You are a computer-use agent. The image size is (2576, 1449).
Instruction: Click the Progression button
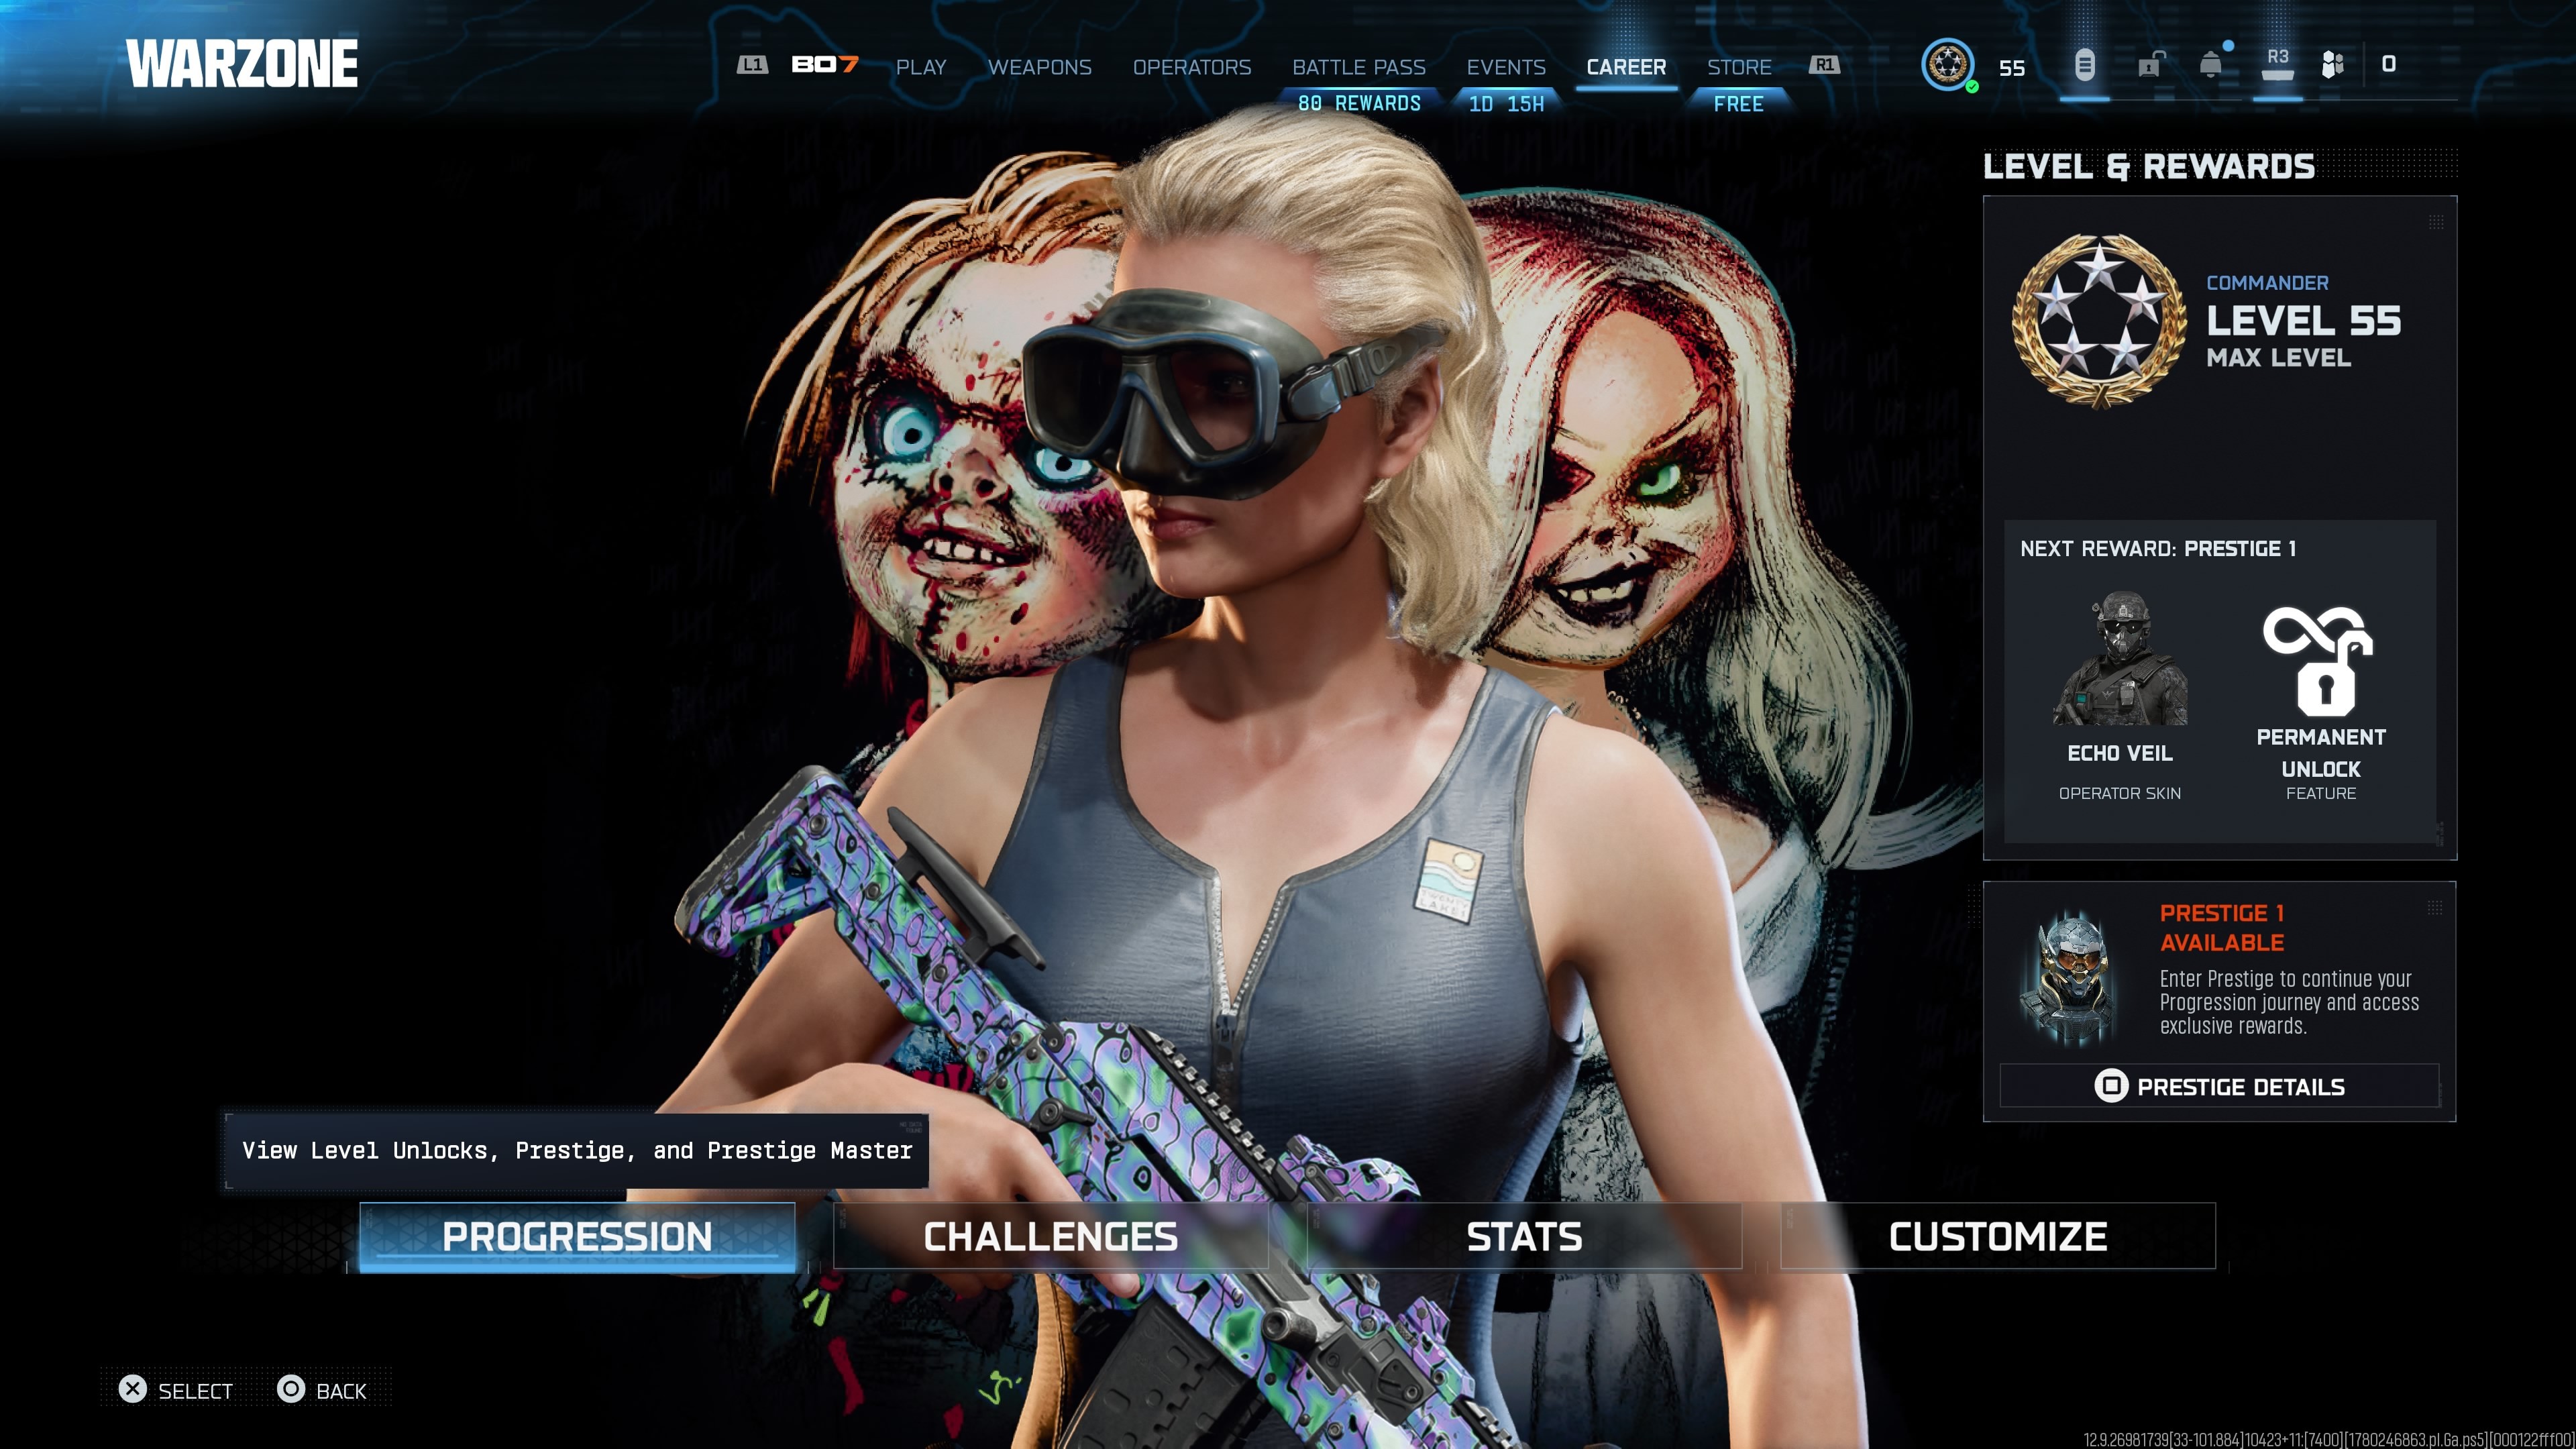pyautogui.click(x=577, y=1237)
